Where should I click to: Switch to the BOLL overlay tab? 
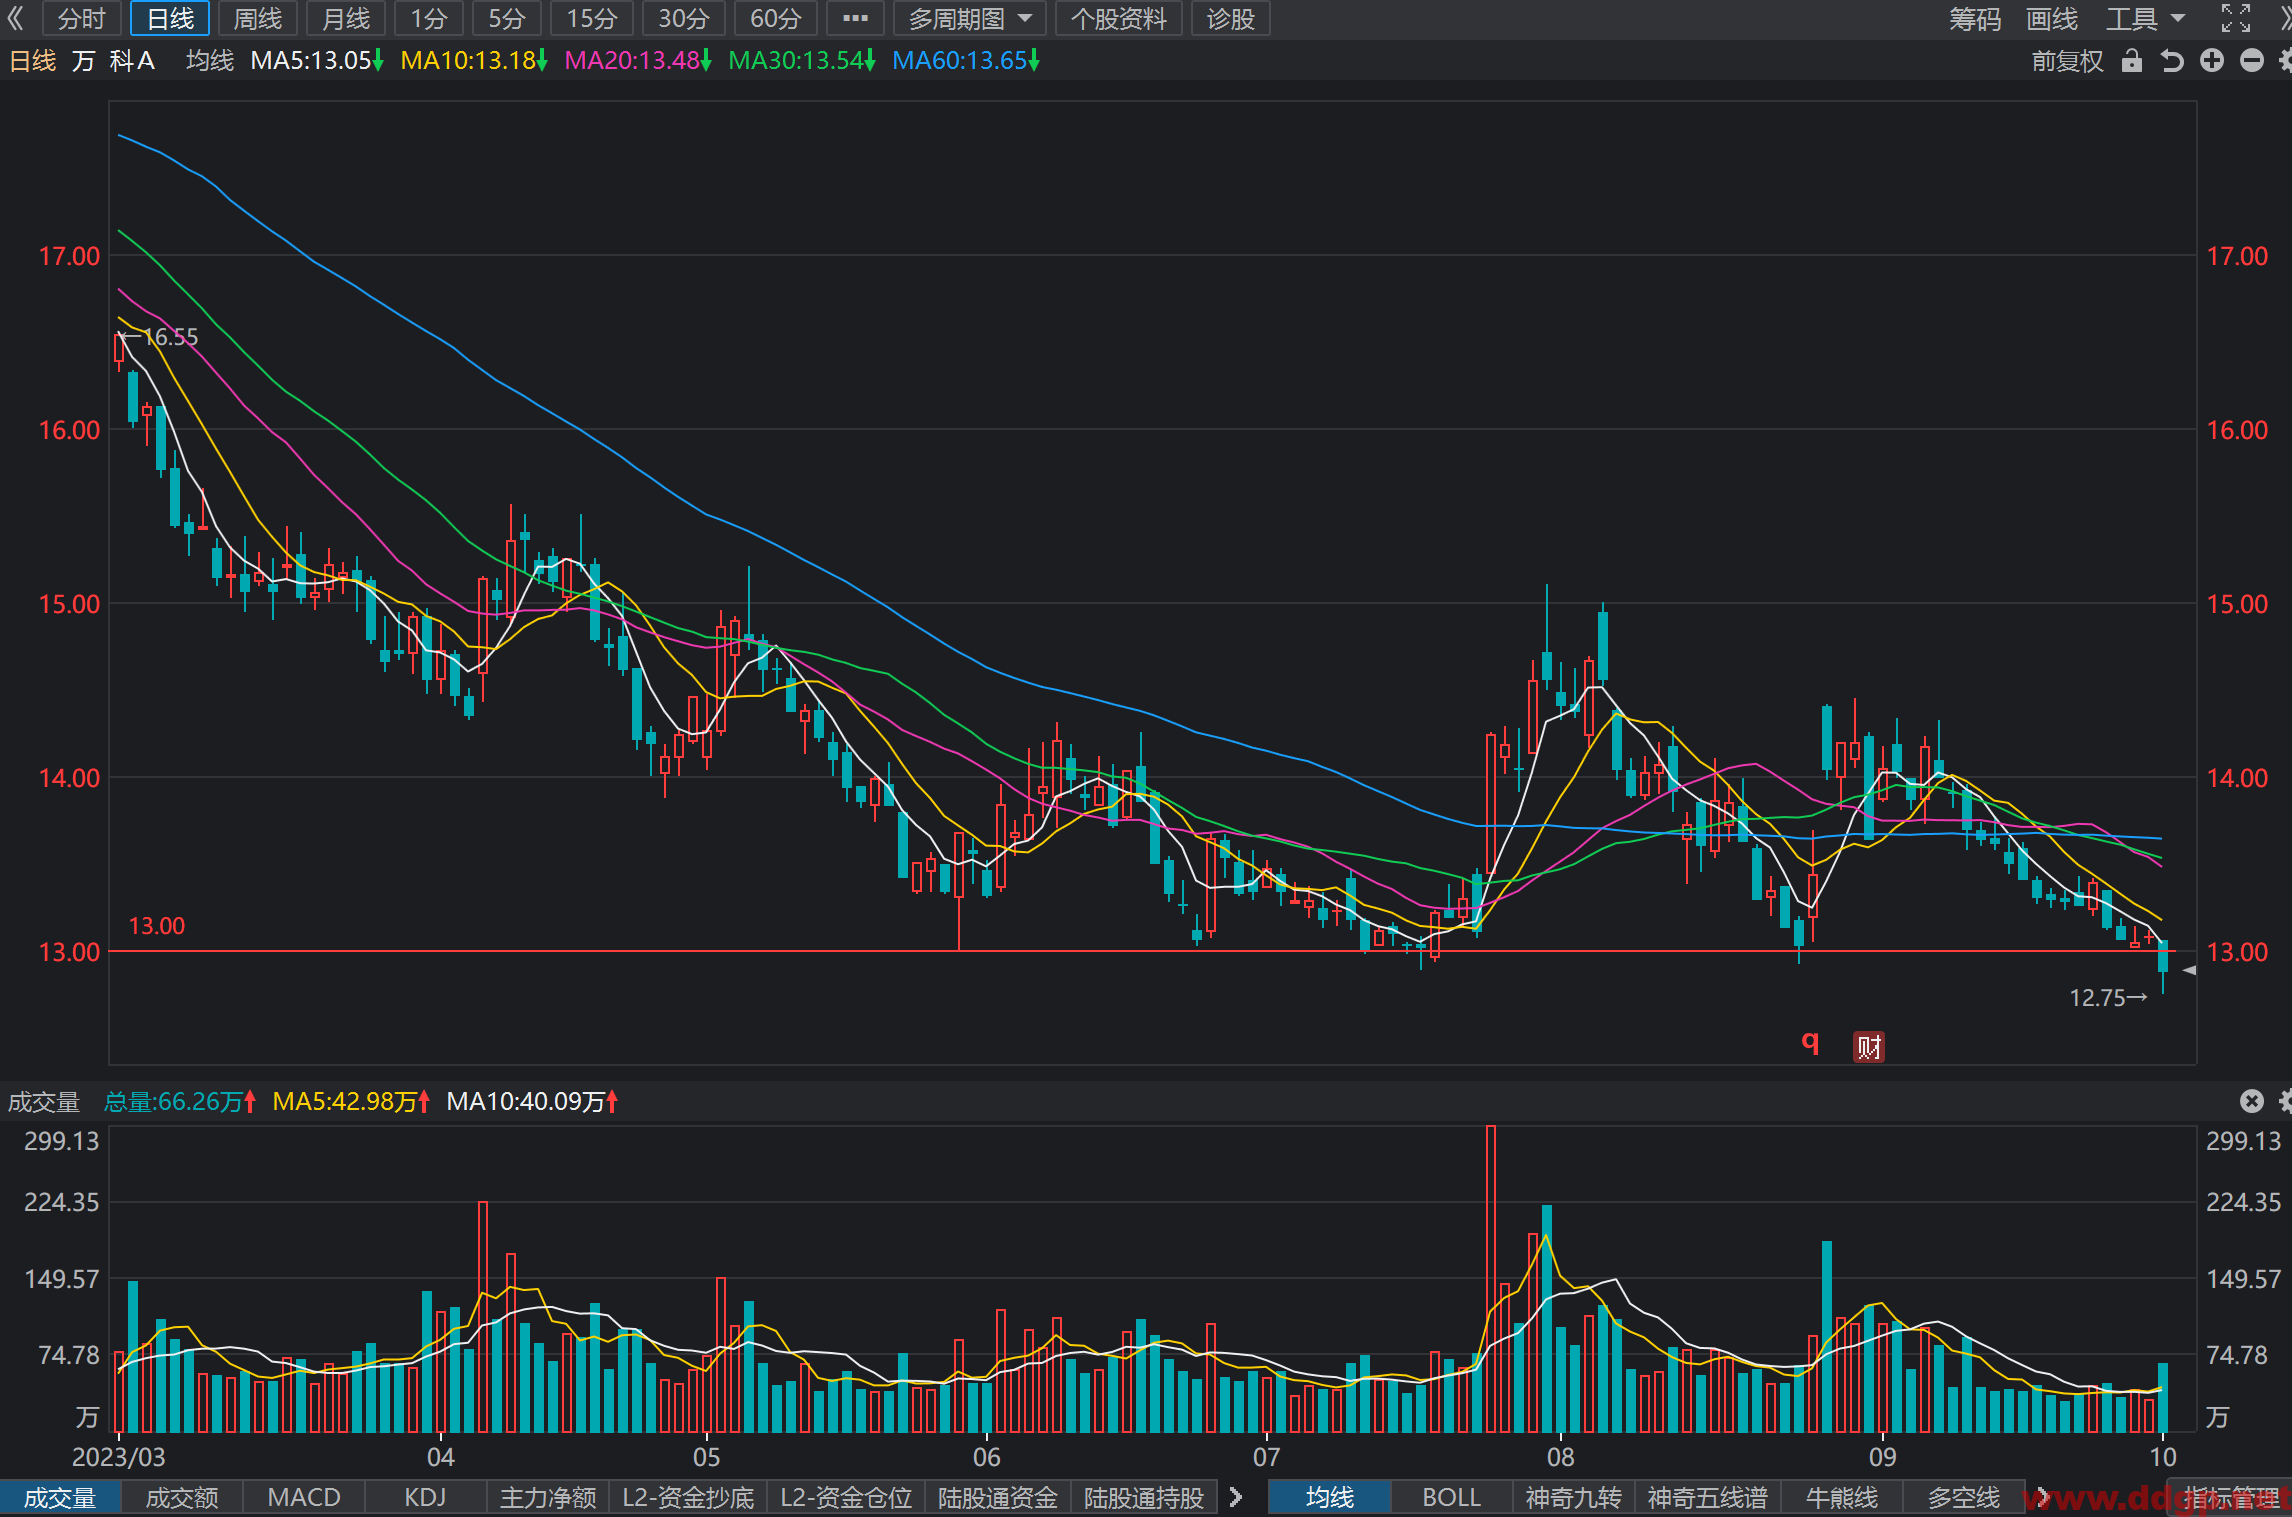(x=1451, y=1497)
